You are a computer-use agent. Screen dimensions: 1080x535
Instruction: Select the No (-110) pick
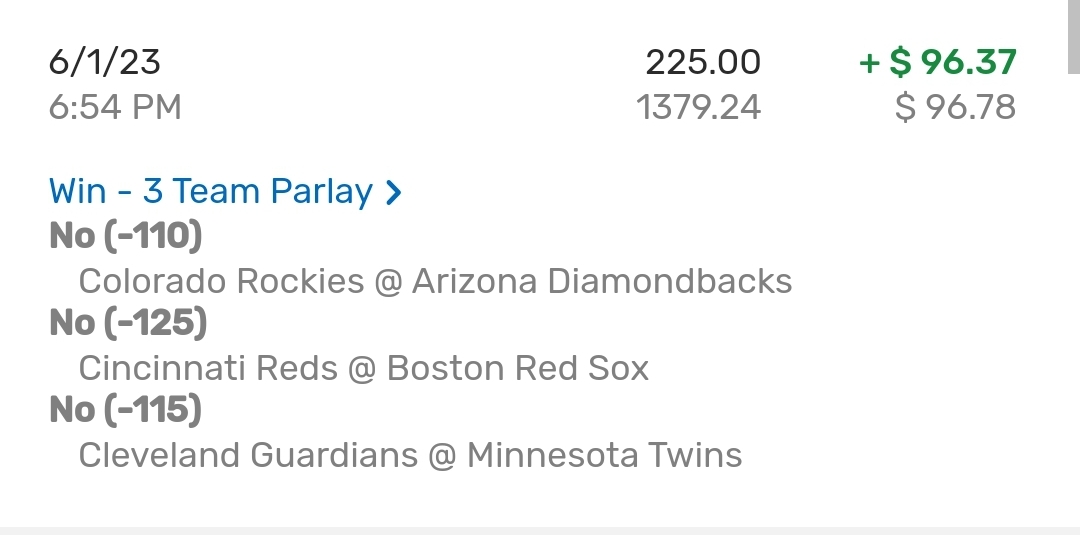pos(126,236)
